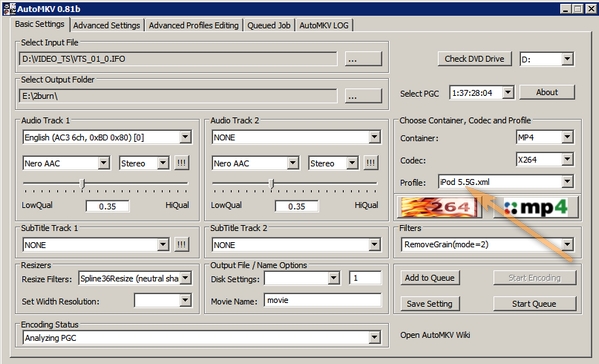Click the disk count field showing 1
The height and width of the screenshot is (364, 599).
(365, 278)
